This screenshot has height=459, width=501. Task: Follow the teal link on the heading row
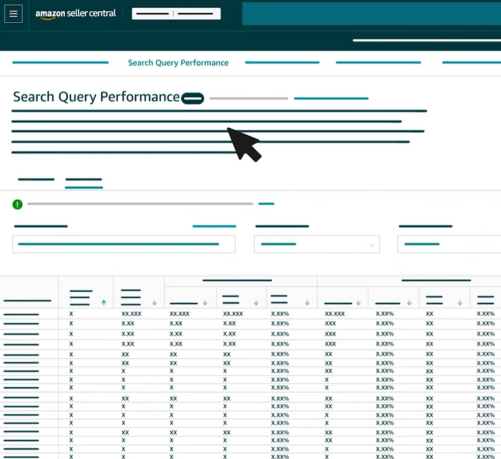pos(331,98)
